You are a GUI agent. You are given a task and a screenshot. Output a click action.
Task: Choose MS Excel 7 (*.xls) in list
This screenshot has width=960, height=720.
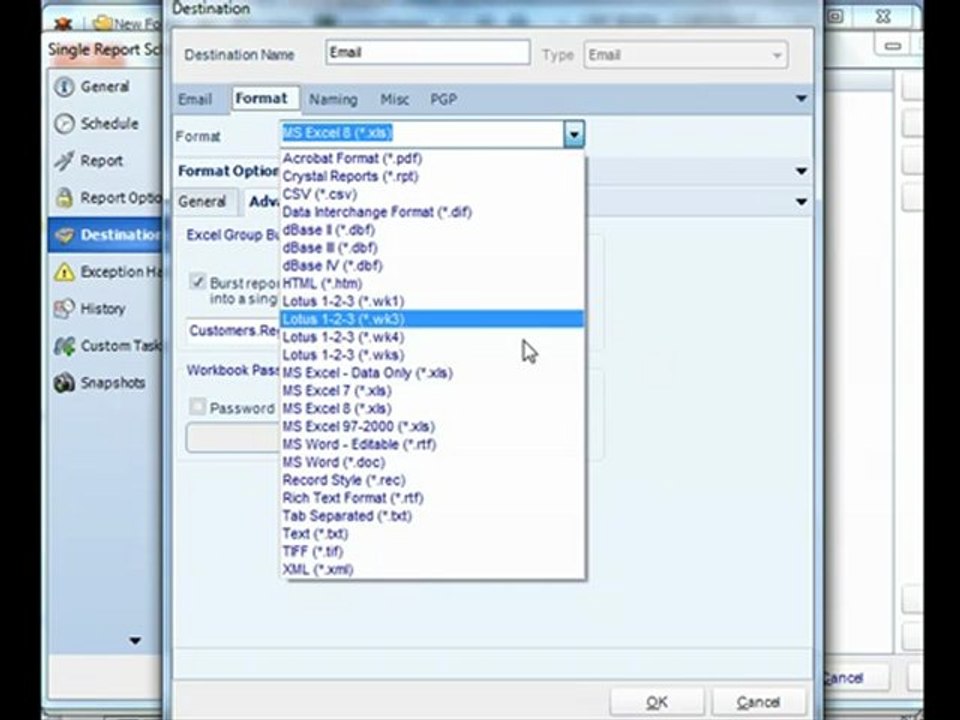click(x=432, y=390)
